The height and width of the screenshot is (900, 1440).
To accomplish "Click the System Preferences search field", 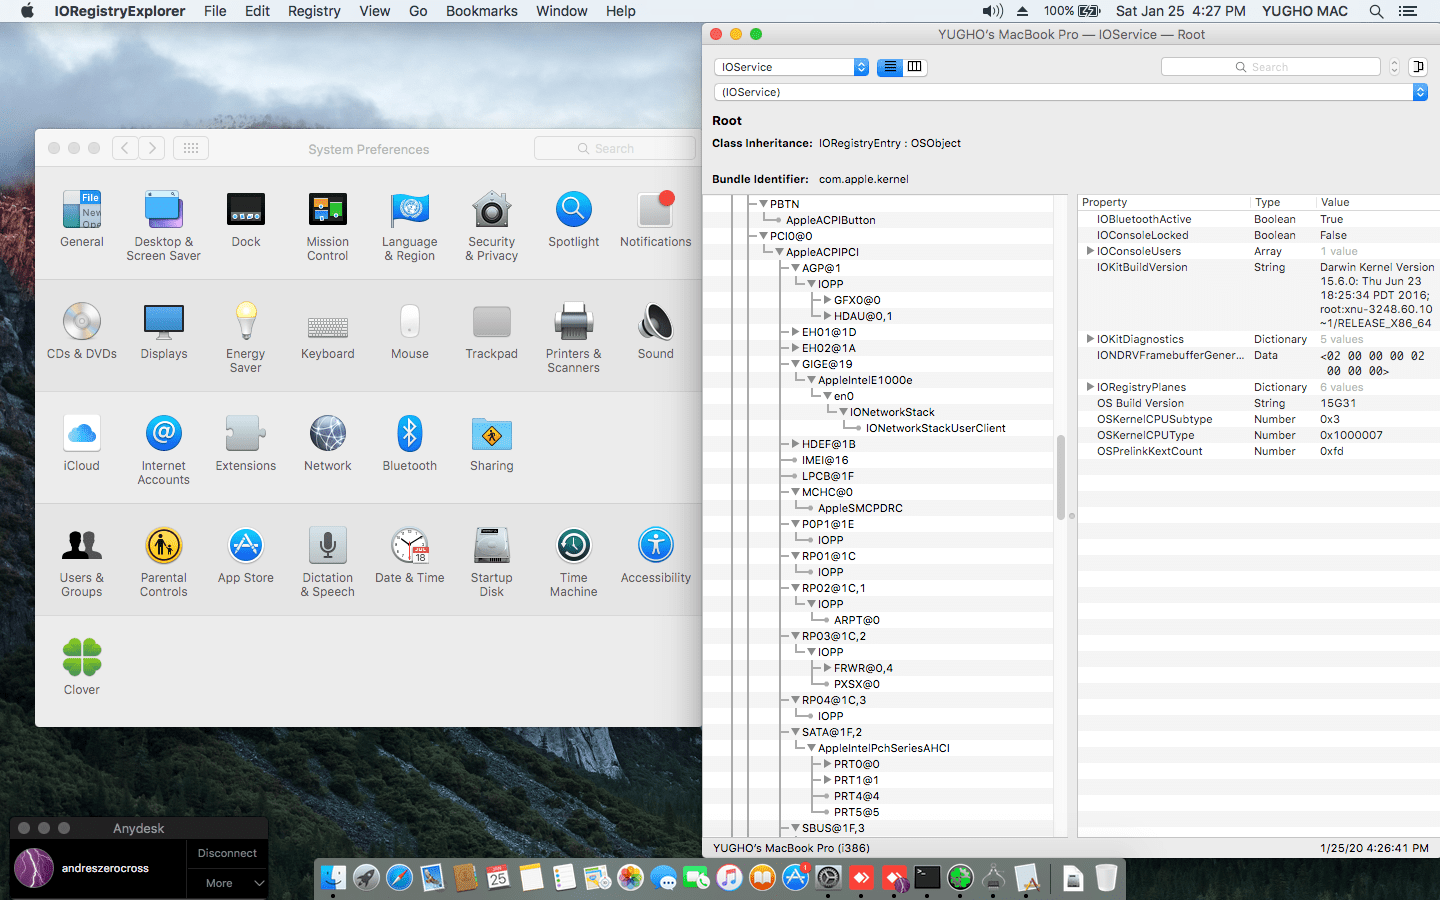I will 615,148.
